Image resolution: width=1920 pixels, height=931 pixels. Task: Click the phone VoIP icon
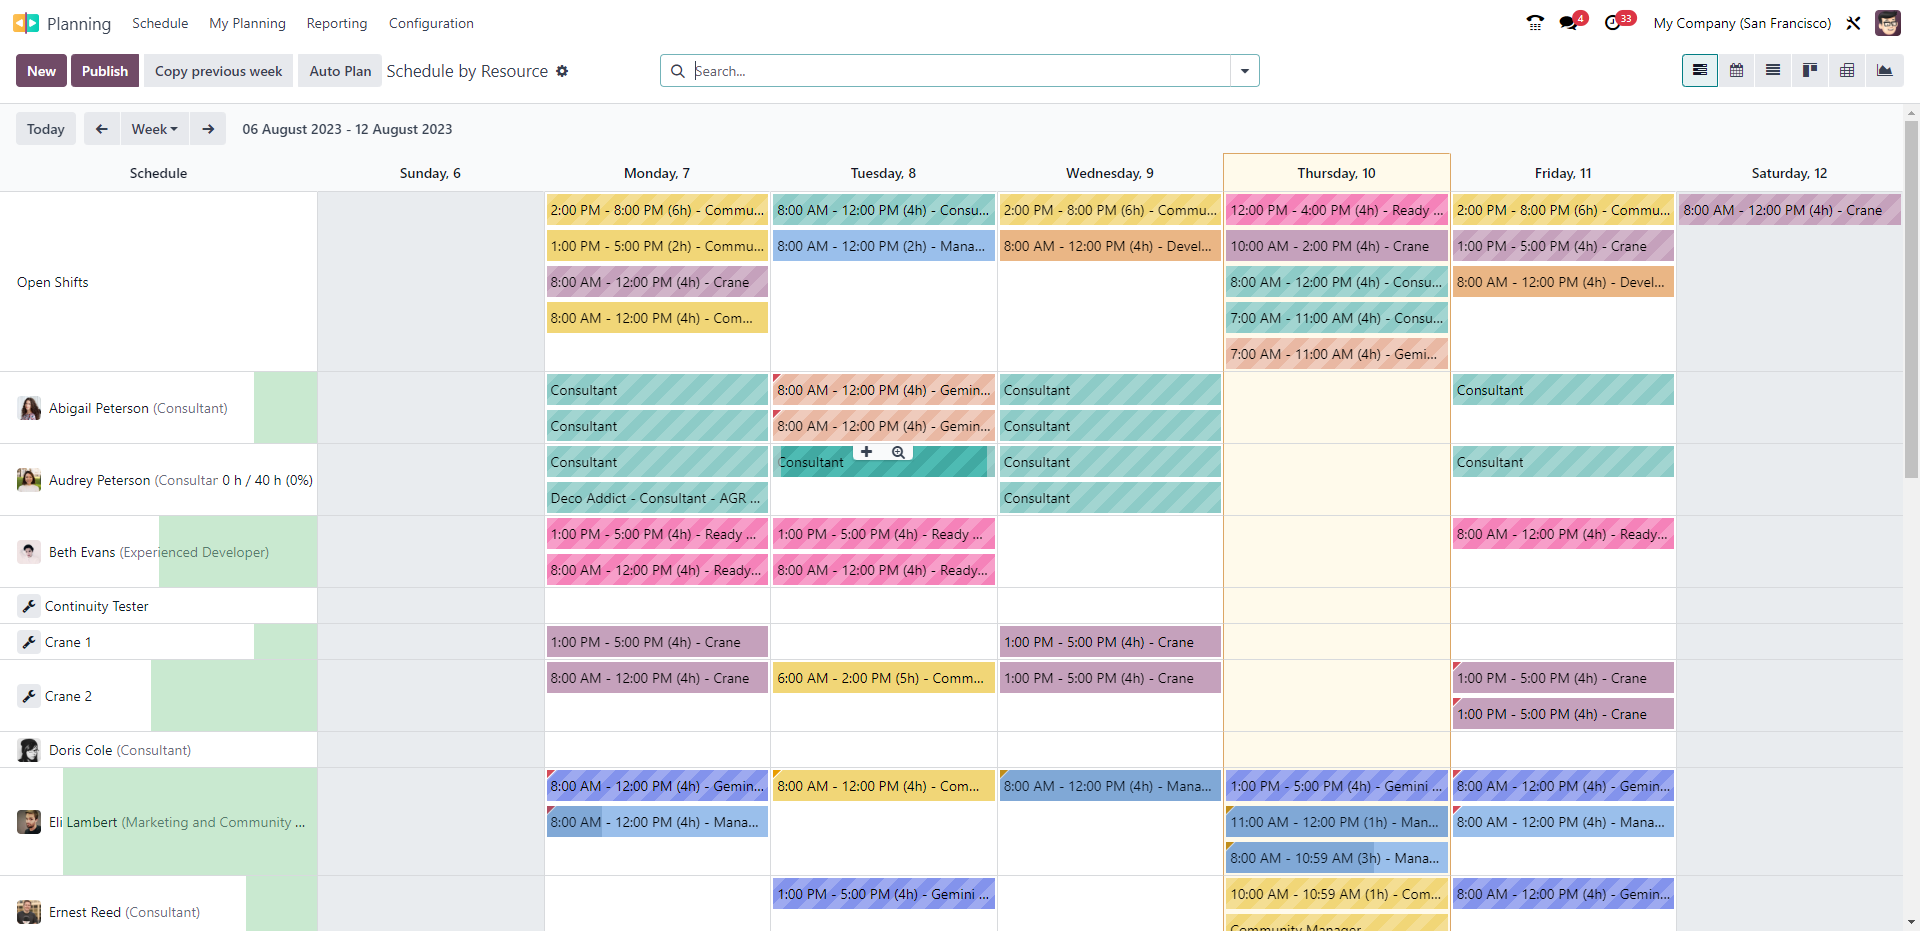coord(1535,23)
